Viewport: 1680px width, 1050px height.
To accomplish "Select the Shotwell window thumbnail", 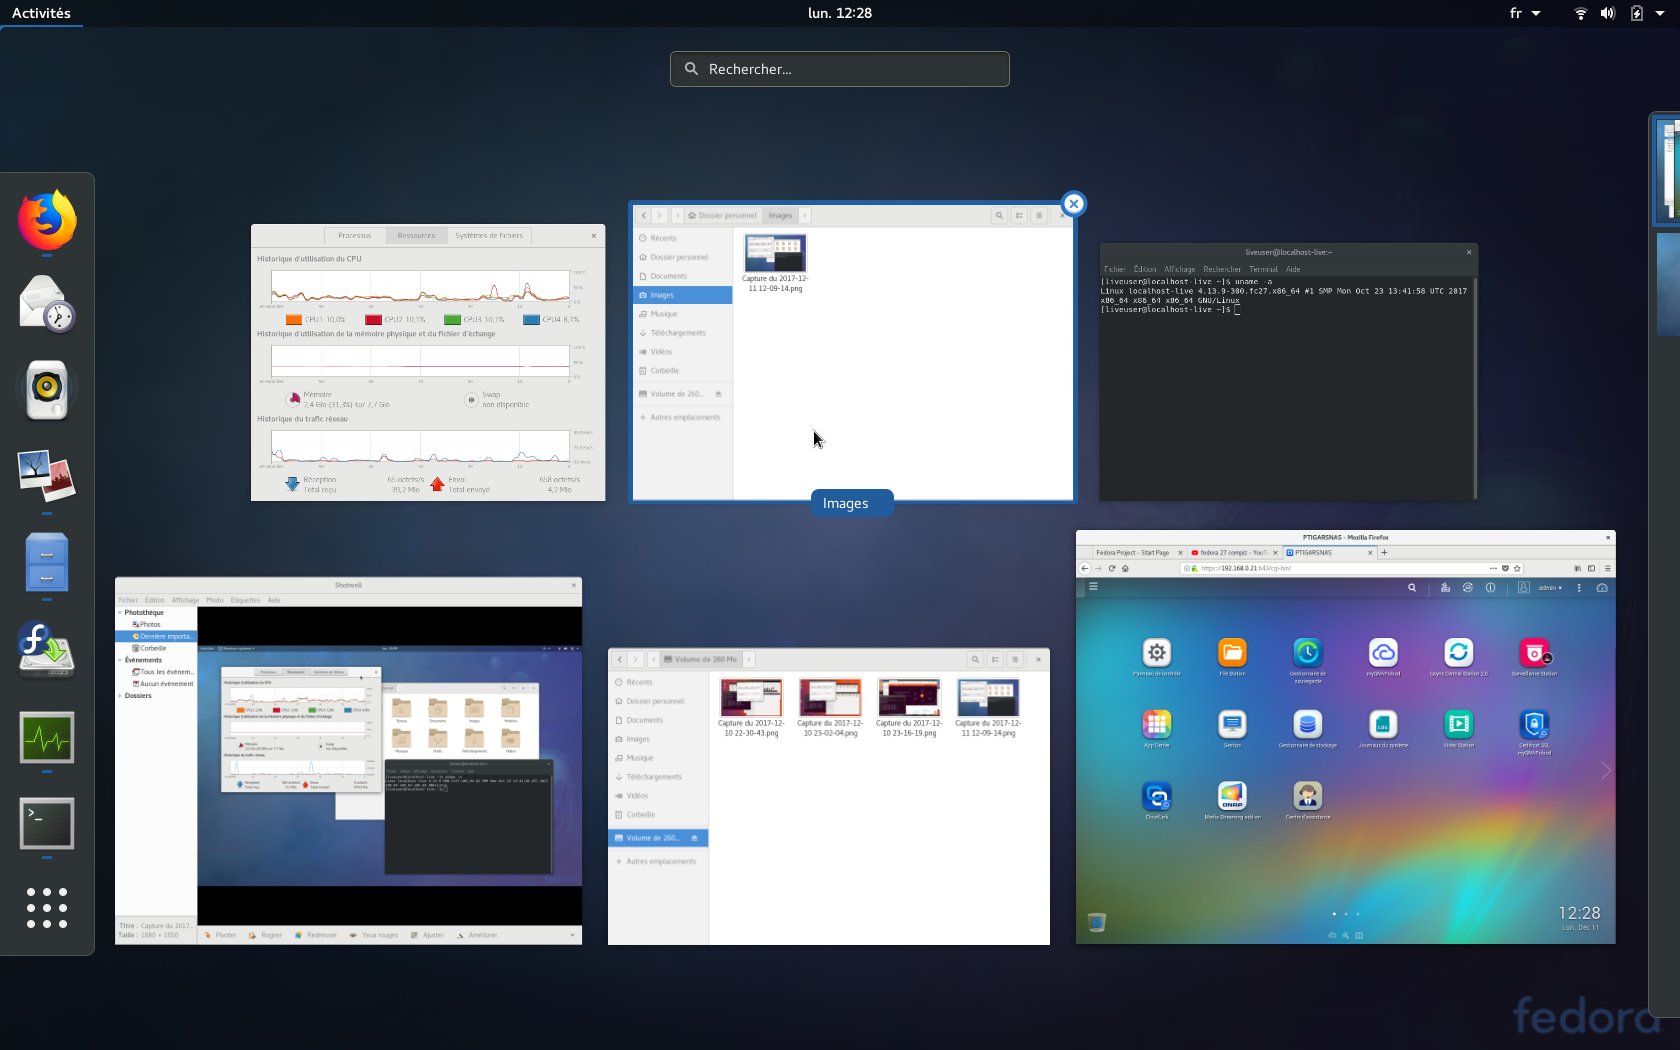I will [x=348, y=761].
